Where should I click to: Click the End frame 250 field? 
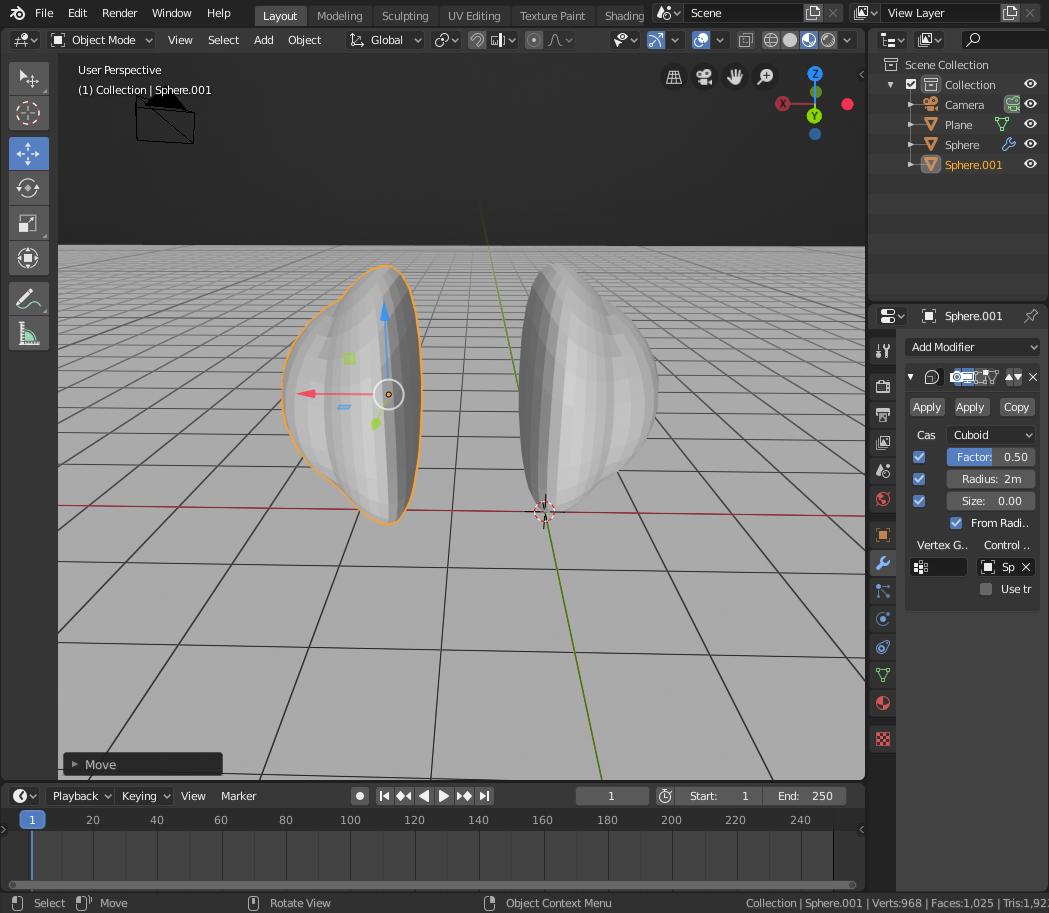[x=805, y=796]
